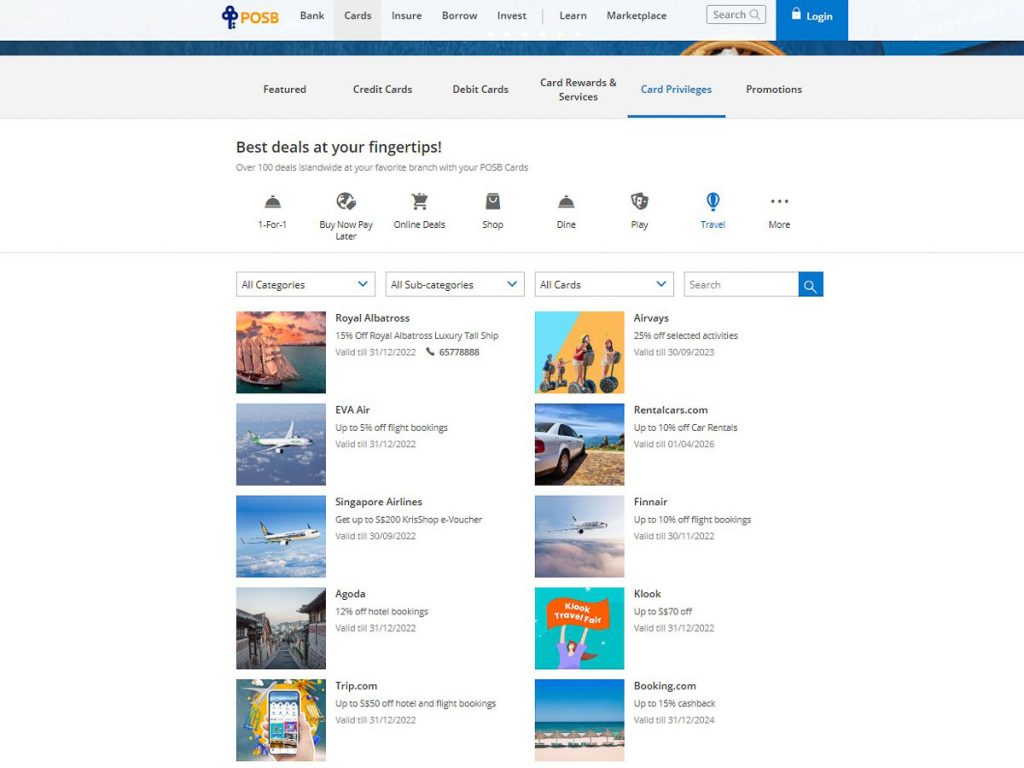Open the Insure menu
Screen dimensions: 1024x768
[x=406, y=16]
